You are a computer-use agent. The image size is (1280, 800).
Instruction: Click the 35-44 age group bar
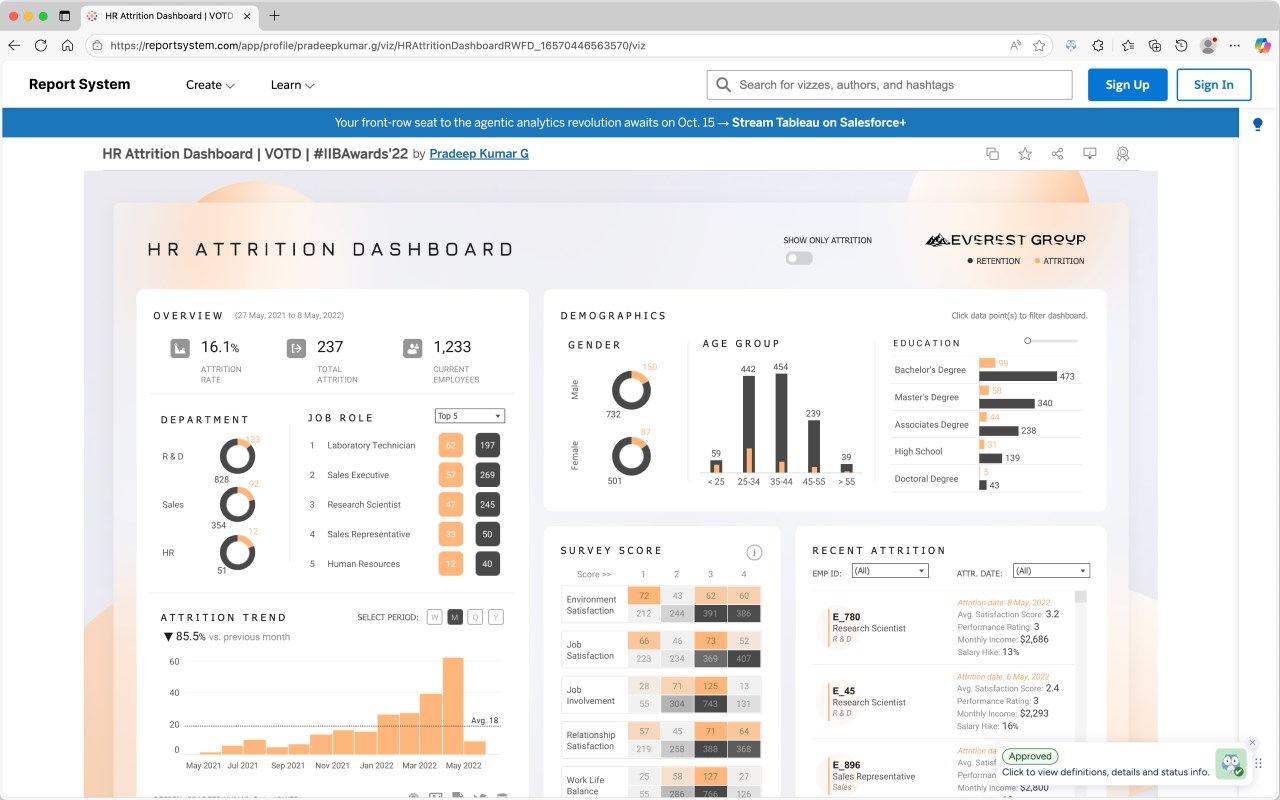[x=781, y=423]
